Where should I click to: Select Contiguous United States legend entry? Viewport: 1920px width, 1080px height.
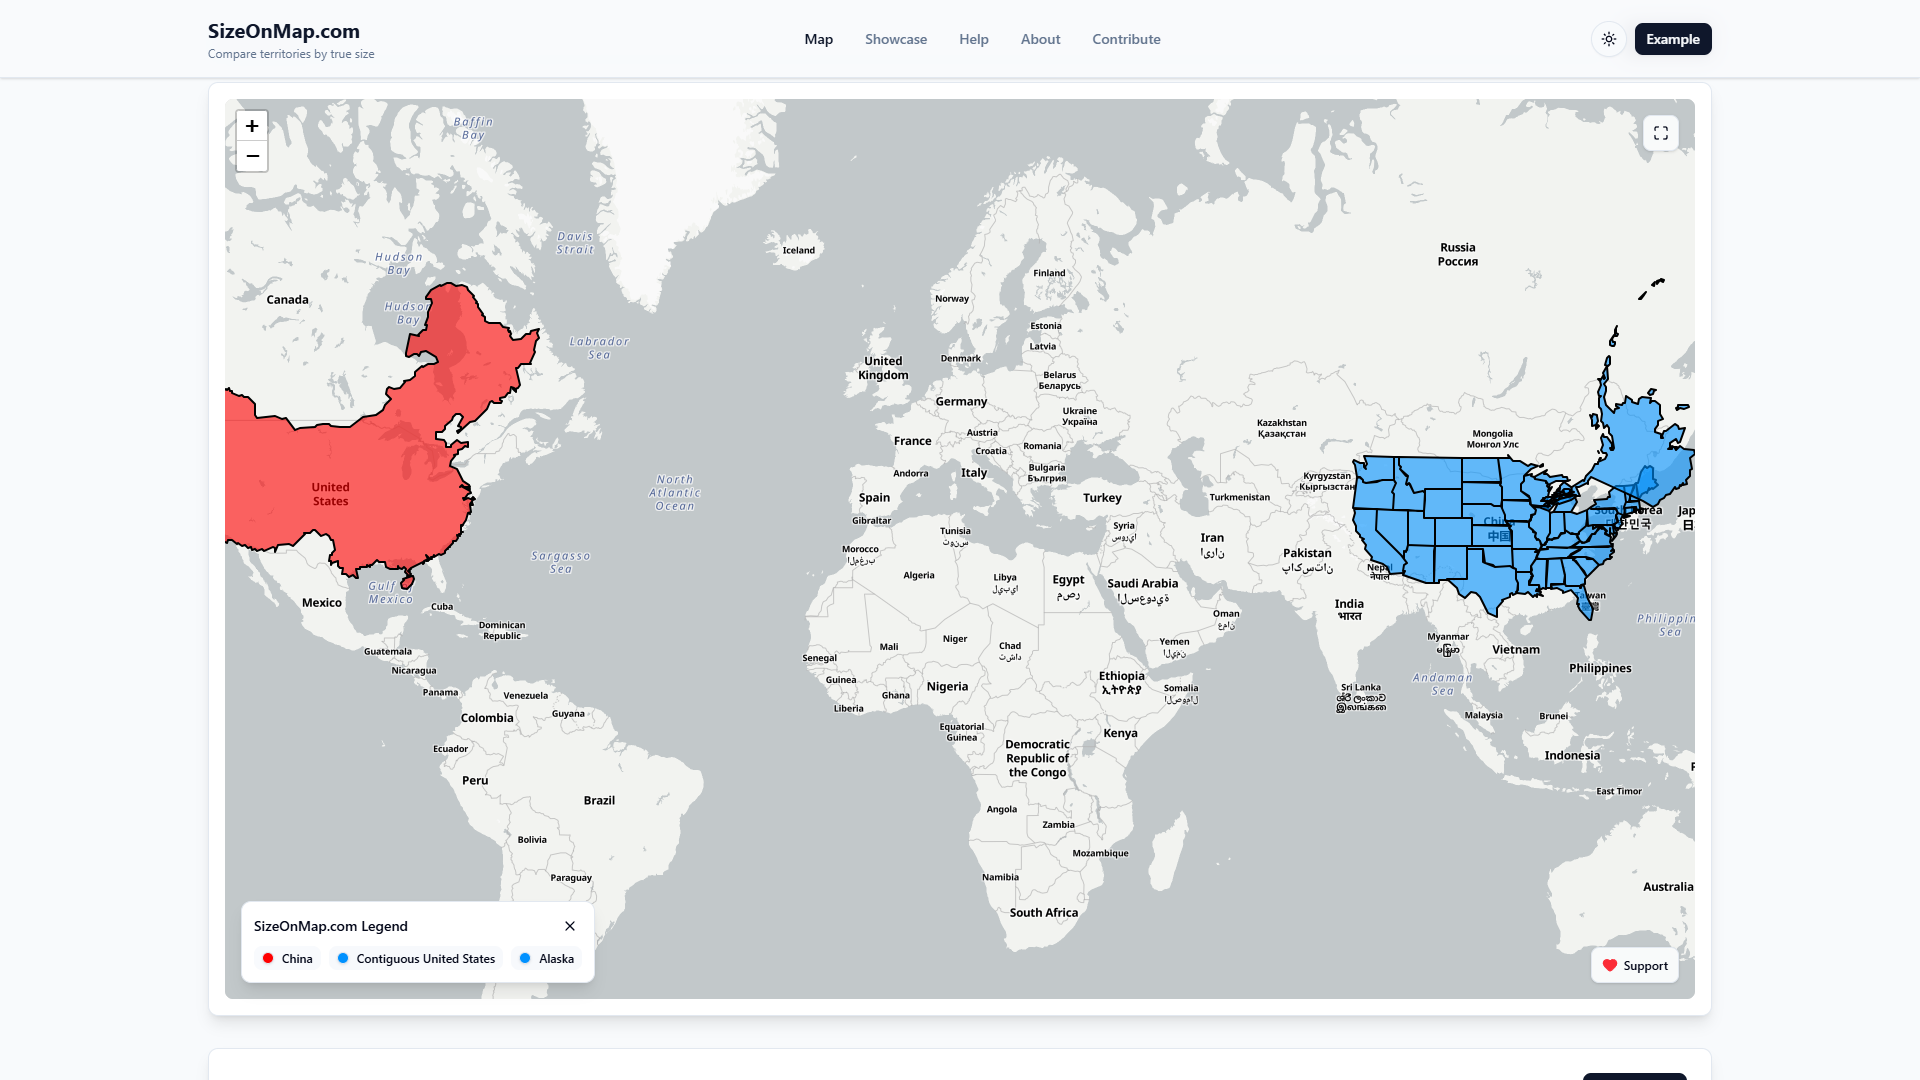425,958
